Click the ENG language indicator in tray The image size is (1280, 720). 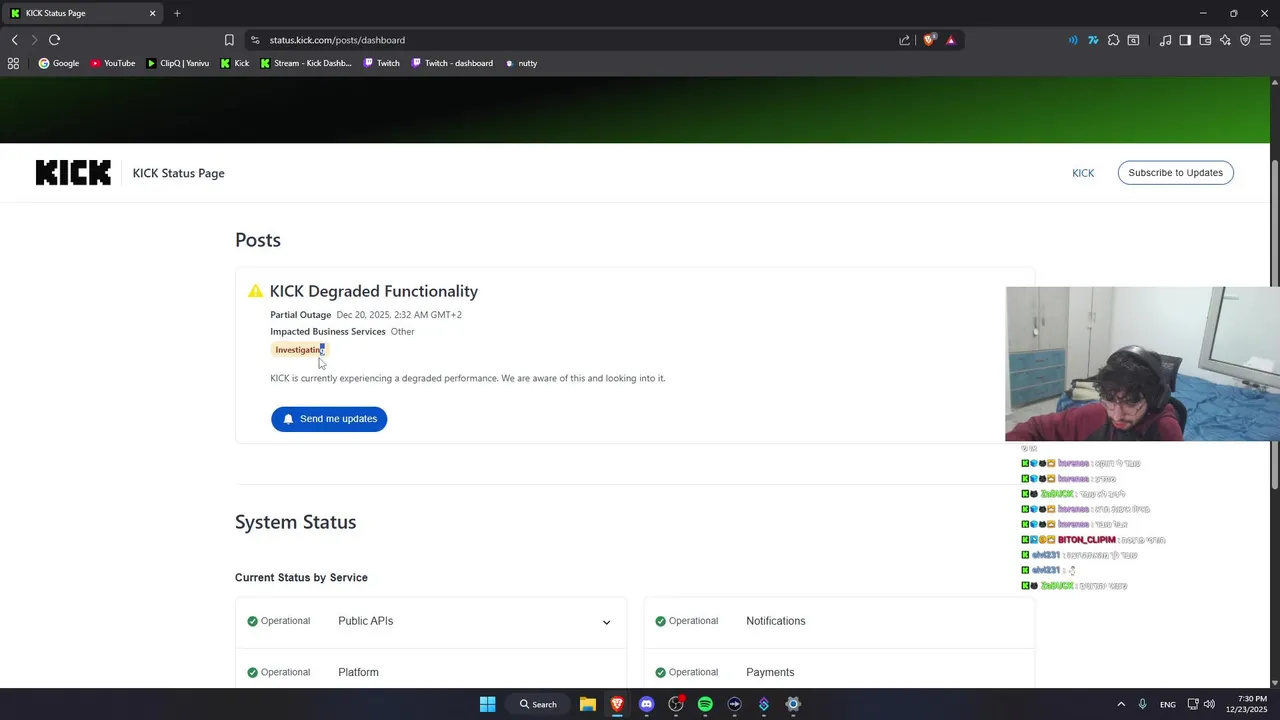point(1167,704)
